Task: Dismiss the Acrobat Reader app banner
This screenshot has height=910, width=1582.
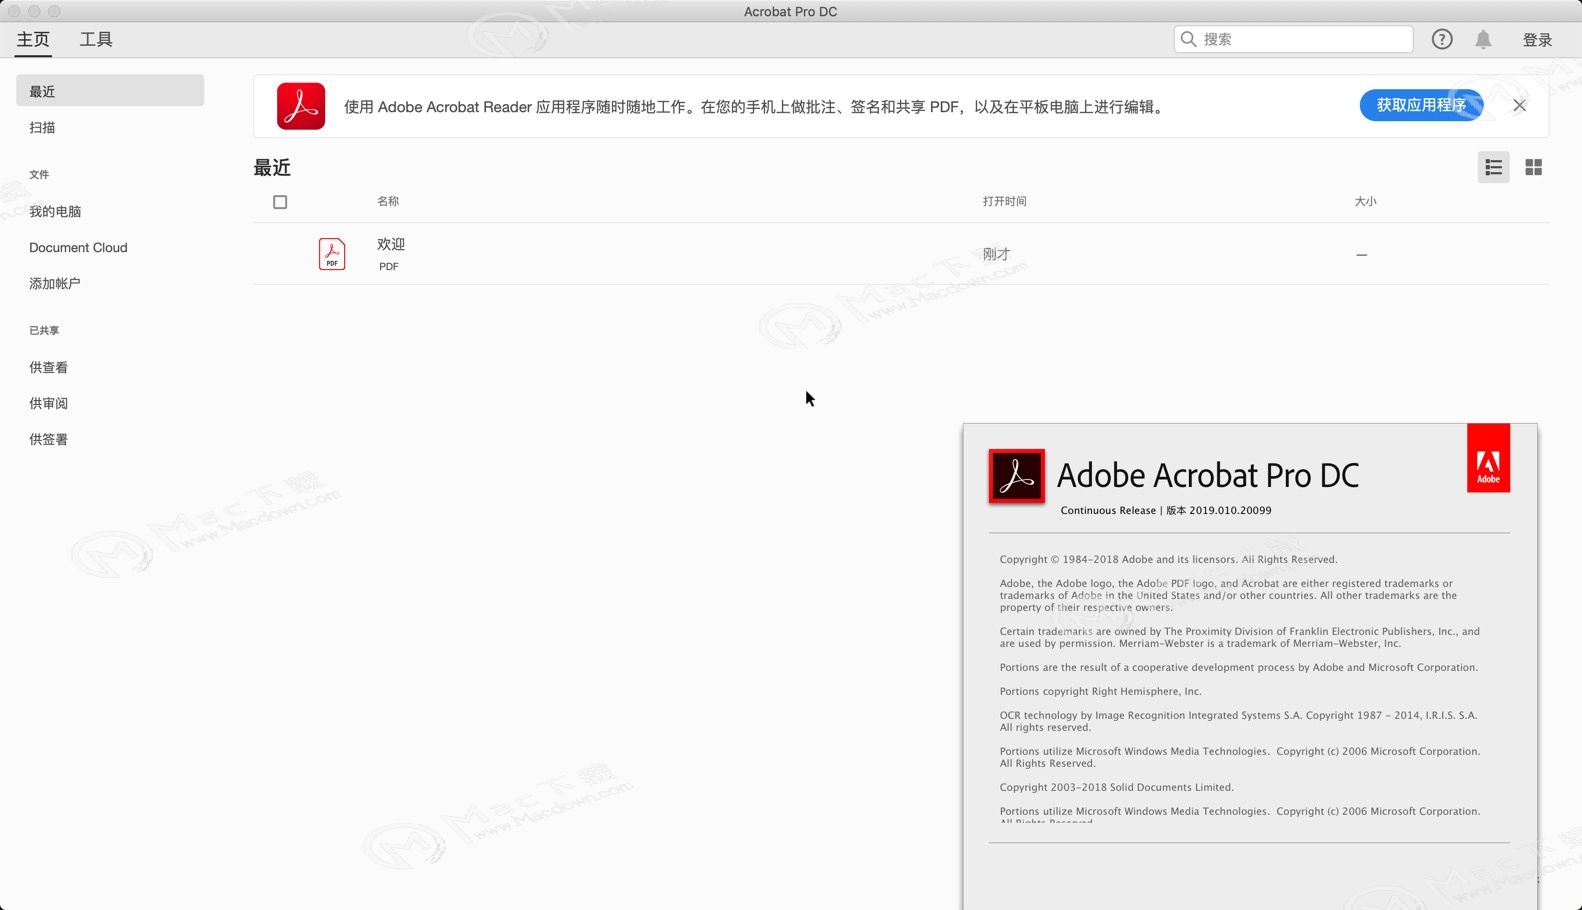Action: coord(1519,105)
